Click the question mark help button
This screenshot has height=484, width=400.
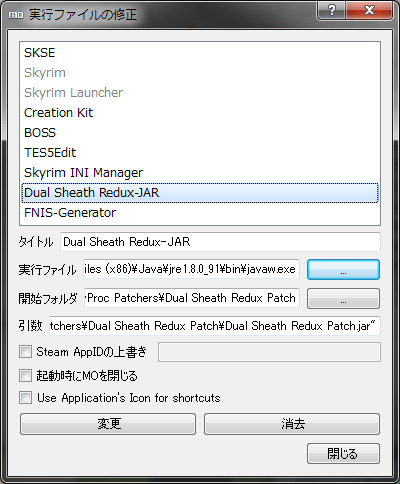[x=332, y=10]
